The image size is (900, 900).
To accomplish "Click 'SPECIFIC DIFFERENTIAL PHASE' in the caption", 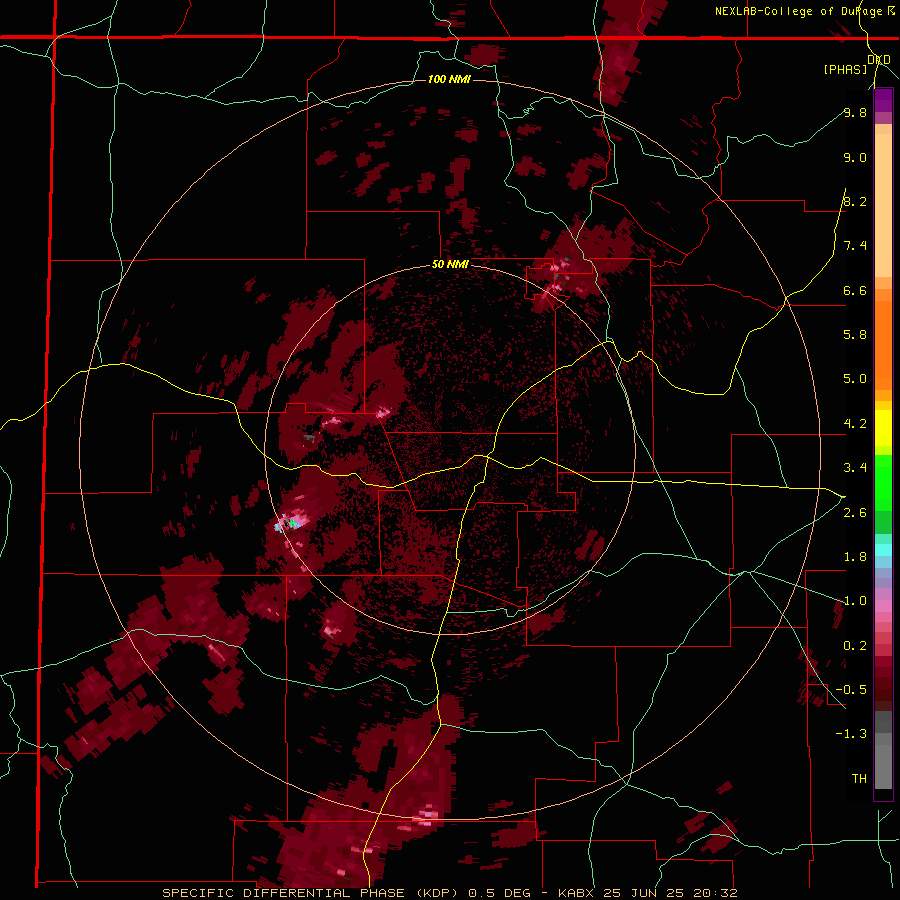I will tap(284, 893).
